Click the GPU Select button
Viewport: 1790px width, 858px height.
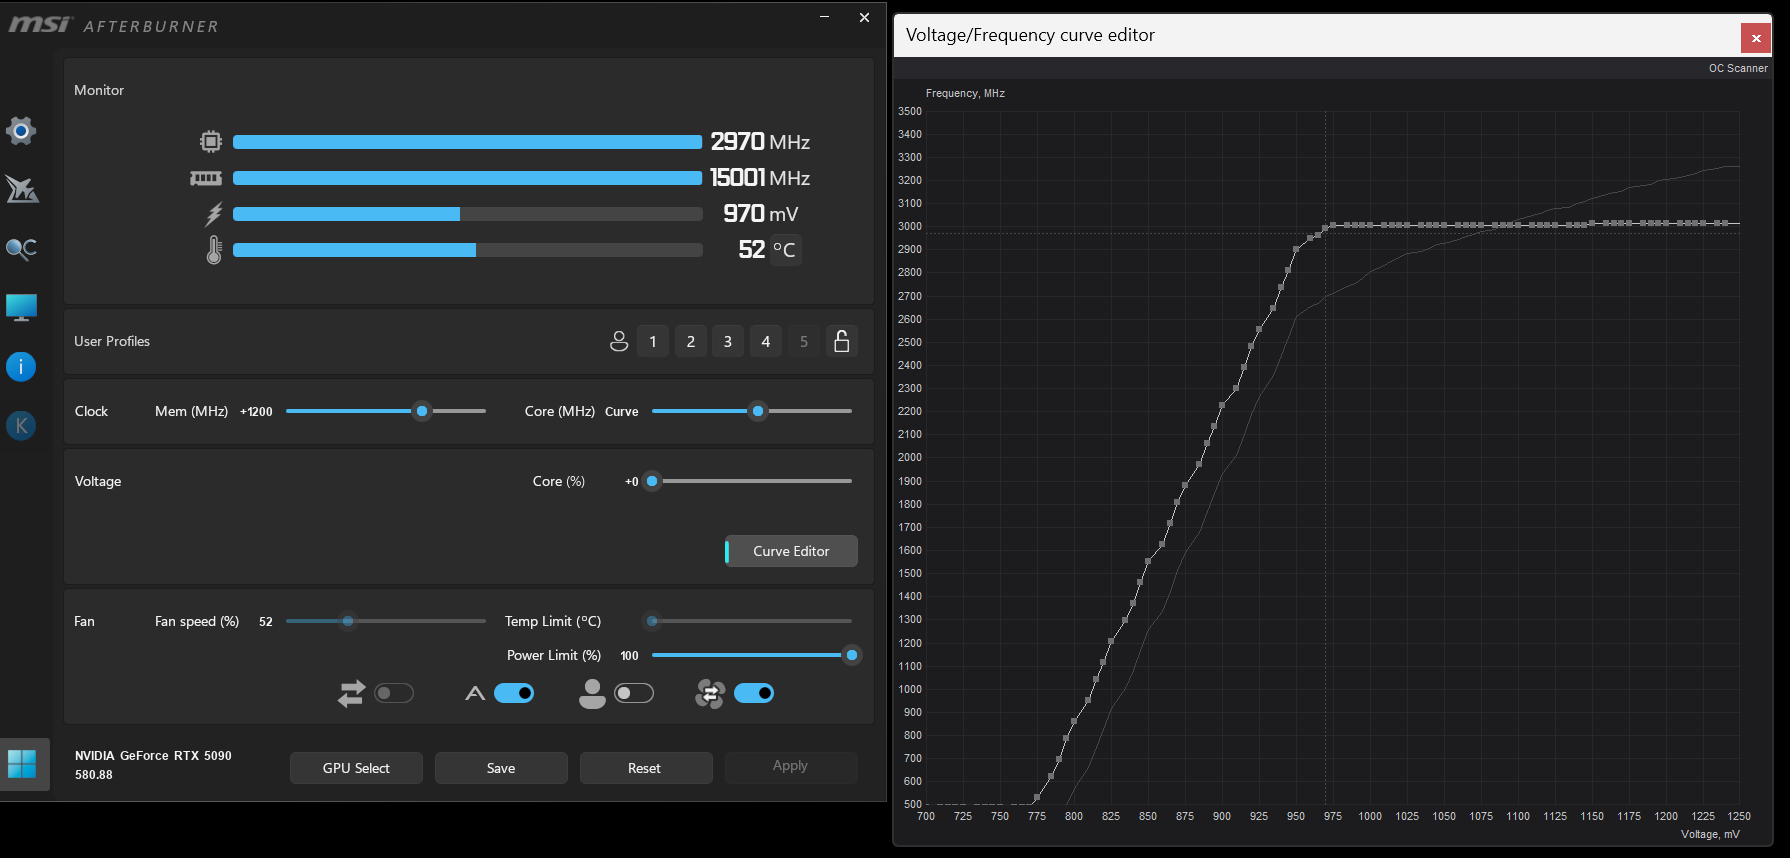point(356,768)
